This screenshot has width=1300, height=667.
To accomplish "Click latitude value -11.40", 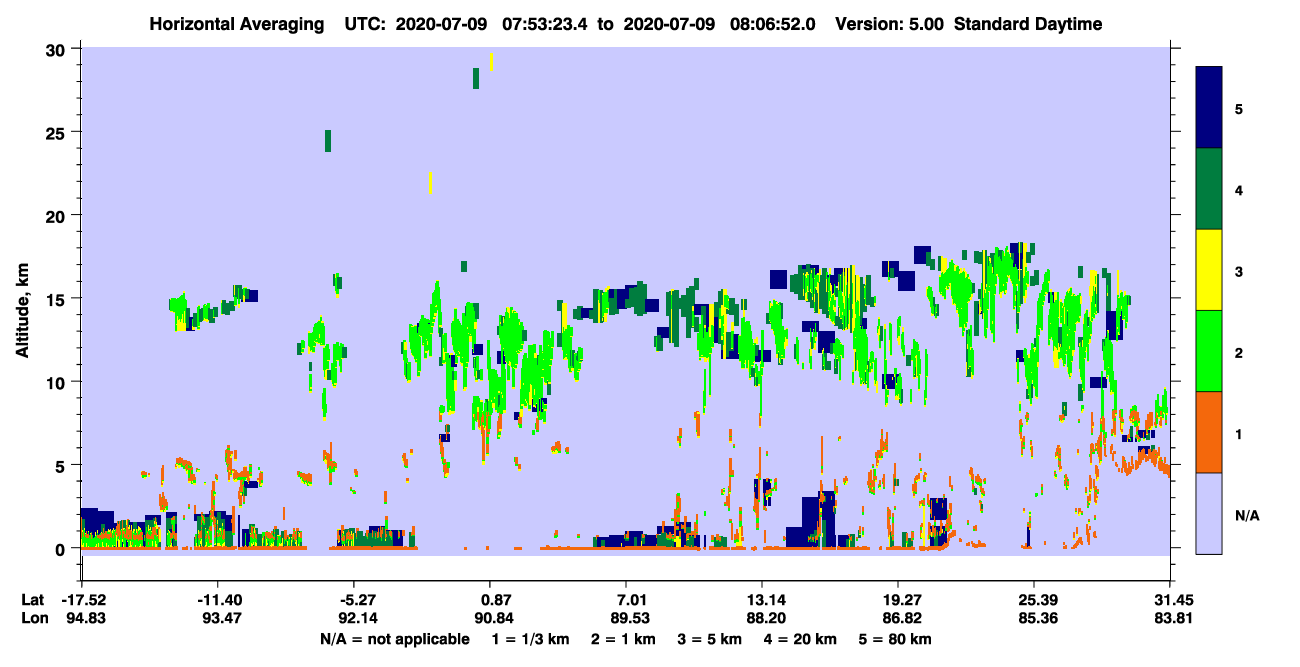I will 217,600.
